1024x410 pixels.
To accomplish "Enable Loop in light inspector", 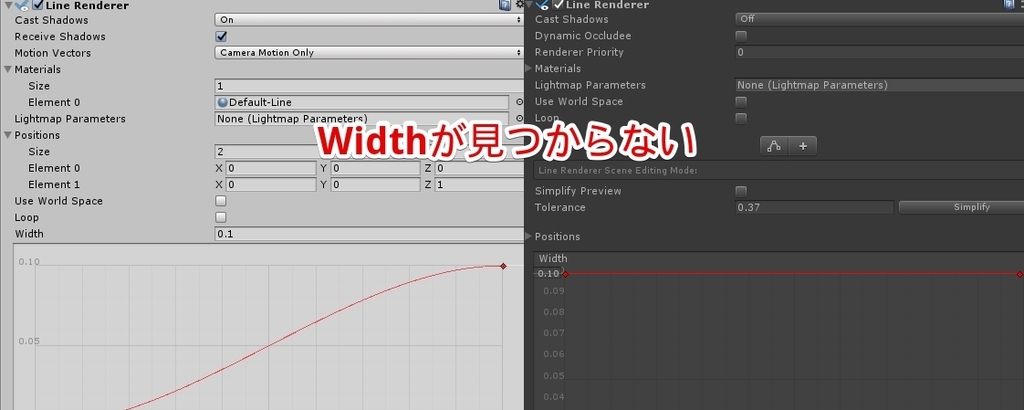I will click(221, 217).
